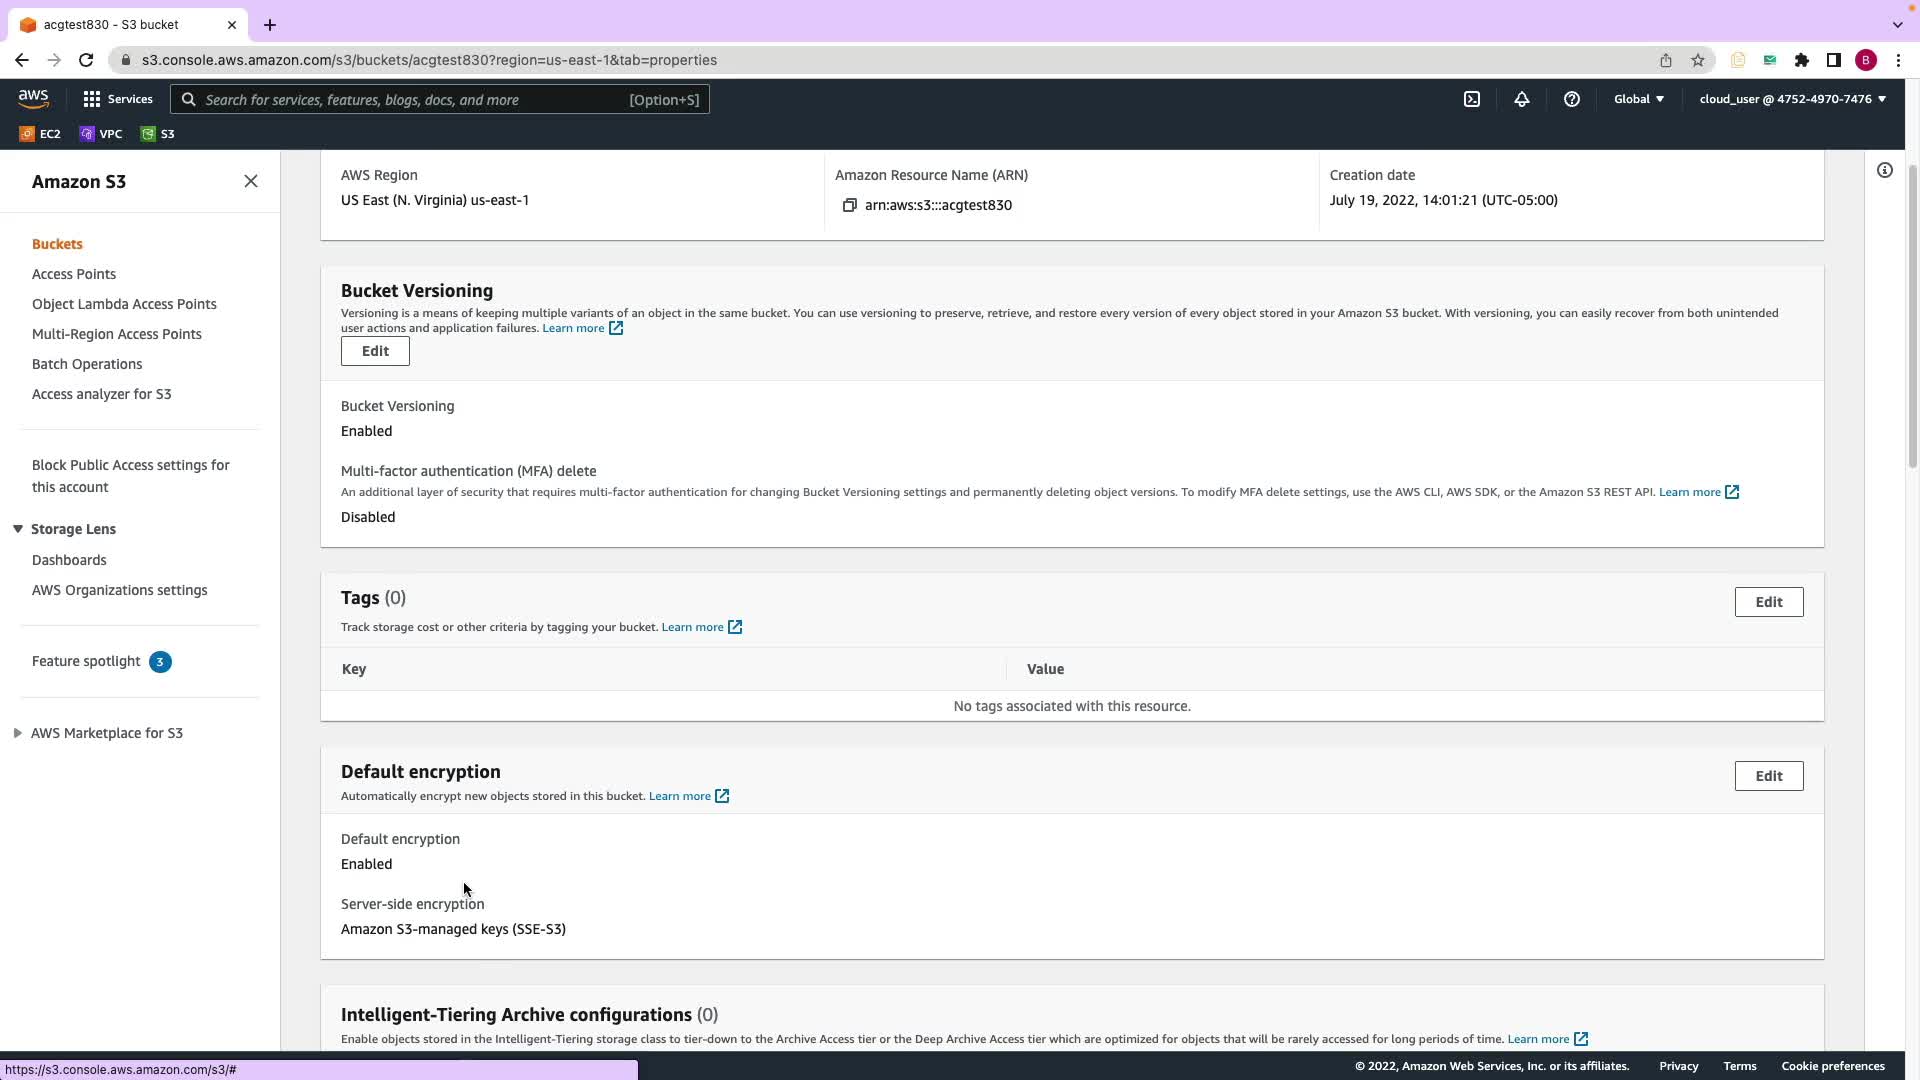Copy the bucket ARN with copy icon
Viewport: 1920px width, 1080px height.
click(849, 205)
